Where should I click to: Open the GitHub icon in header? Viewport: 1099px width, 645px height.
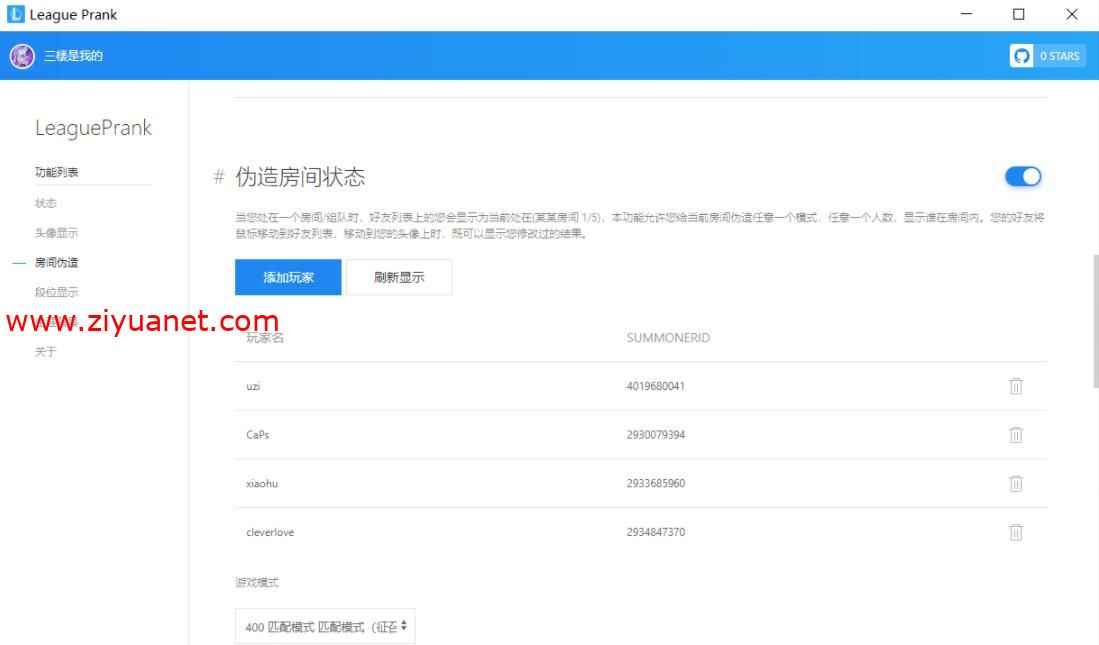point(1021,56)
